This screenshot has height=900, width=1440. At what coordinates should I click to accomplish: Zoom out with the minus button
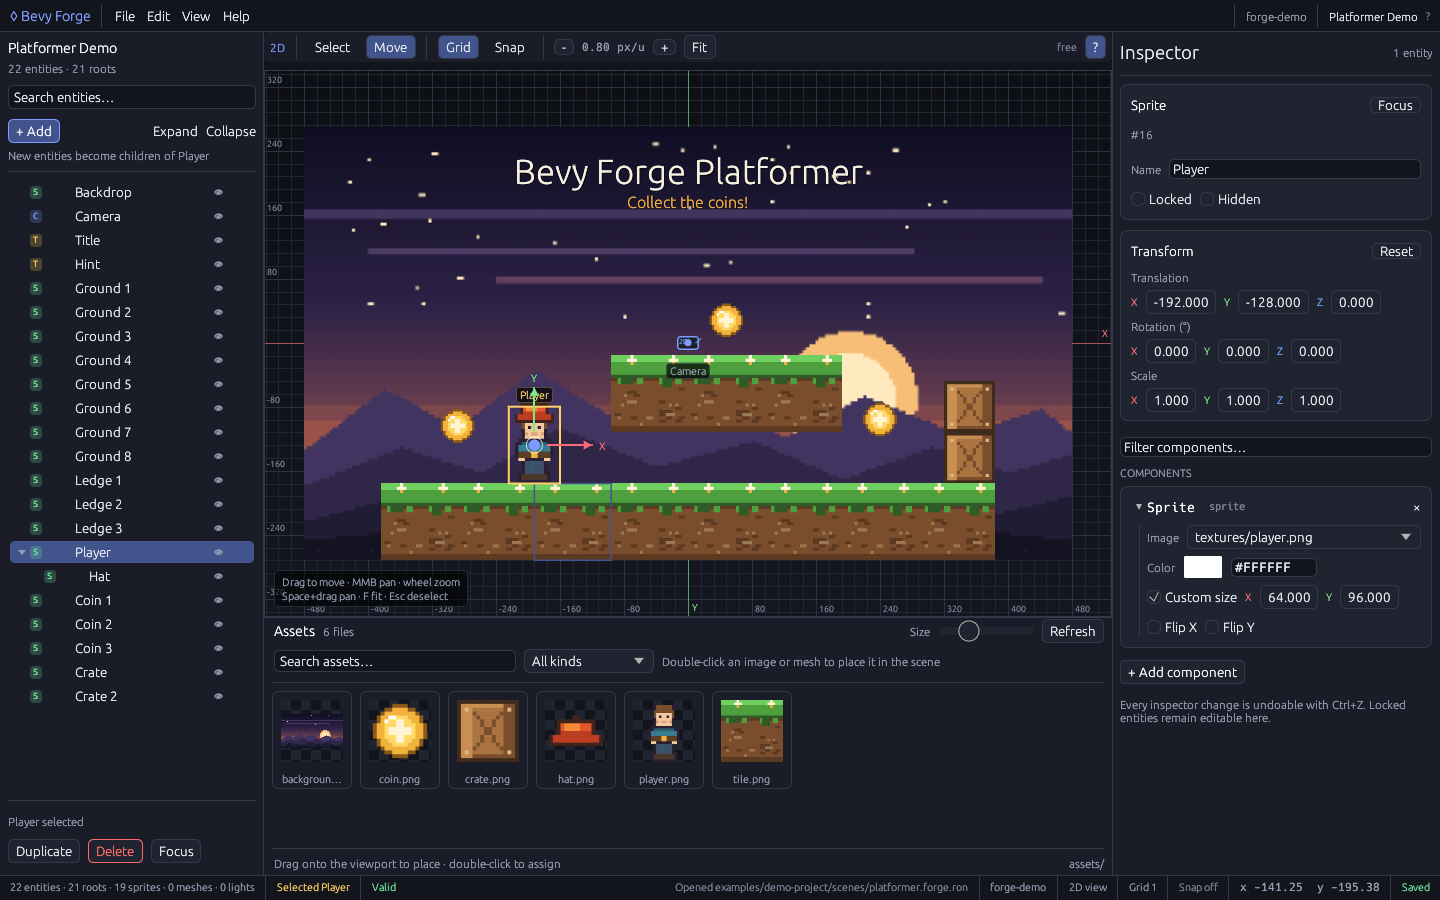tap(564, 47)
